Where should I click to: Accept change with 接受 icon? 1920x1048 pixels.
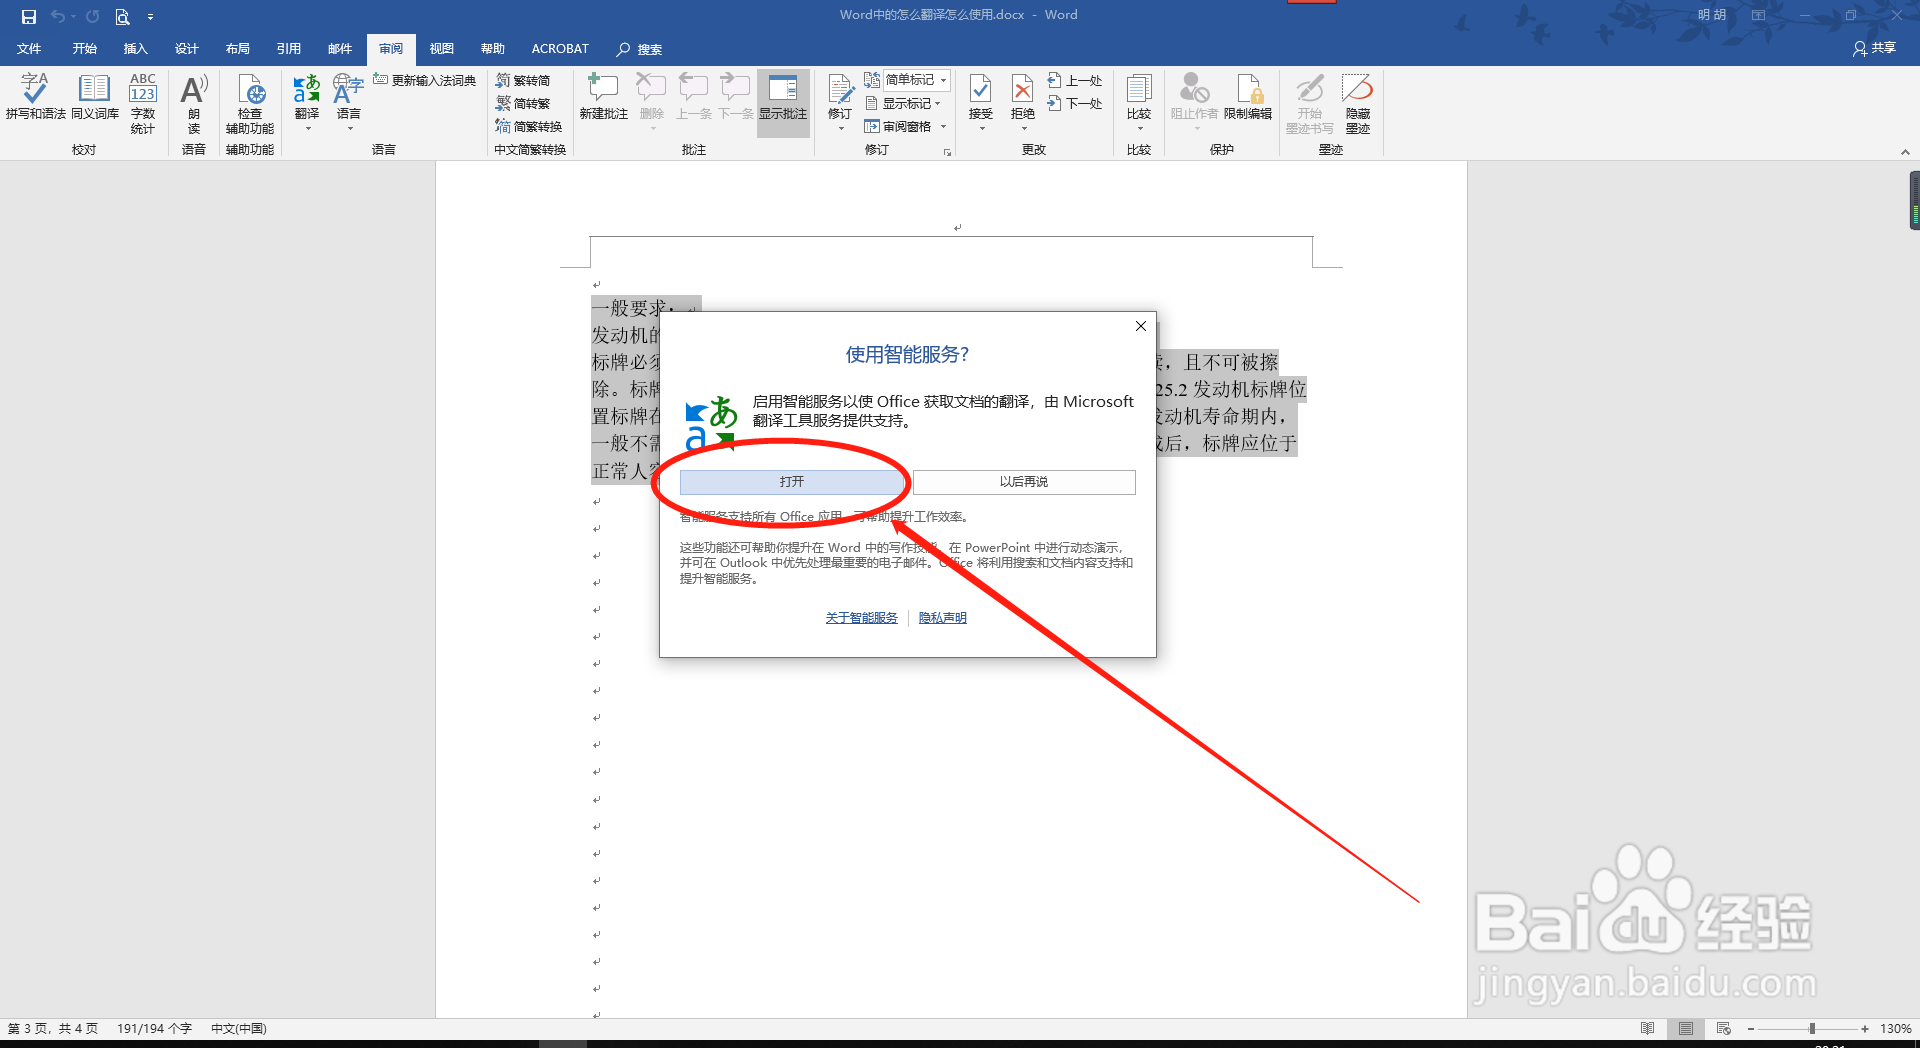pos(980,95)
